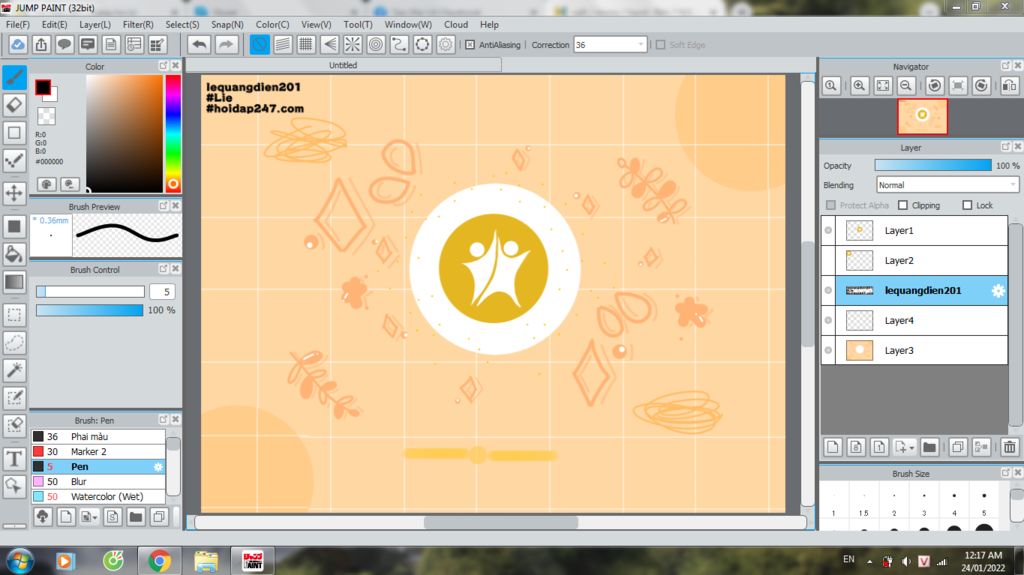
Task: Expand add-layer dropdown arrow in Layer panel
Action: coord(912,448)
